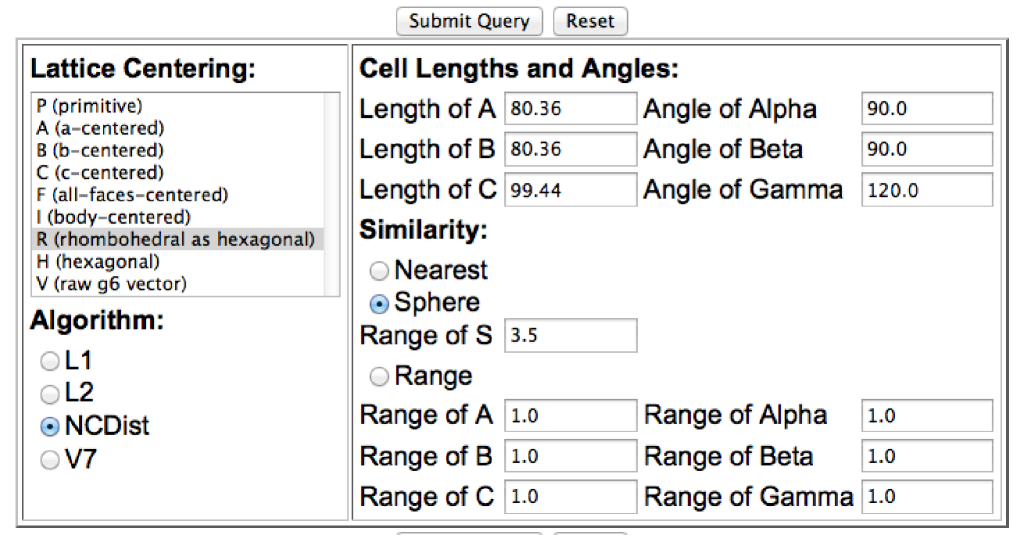The image size is (1027, 535).
Task: Click the Submit Query button
Action: click(469, 21)
